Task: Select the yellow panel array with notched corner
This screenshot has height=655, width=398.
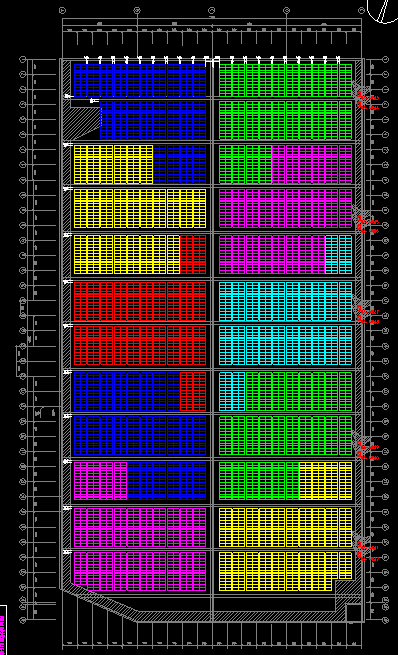Action: point(286,571)
